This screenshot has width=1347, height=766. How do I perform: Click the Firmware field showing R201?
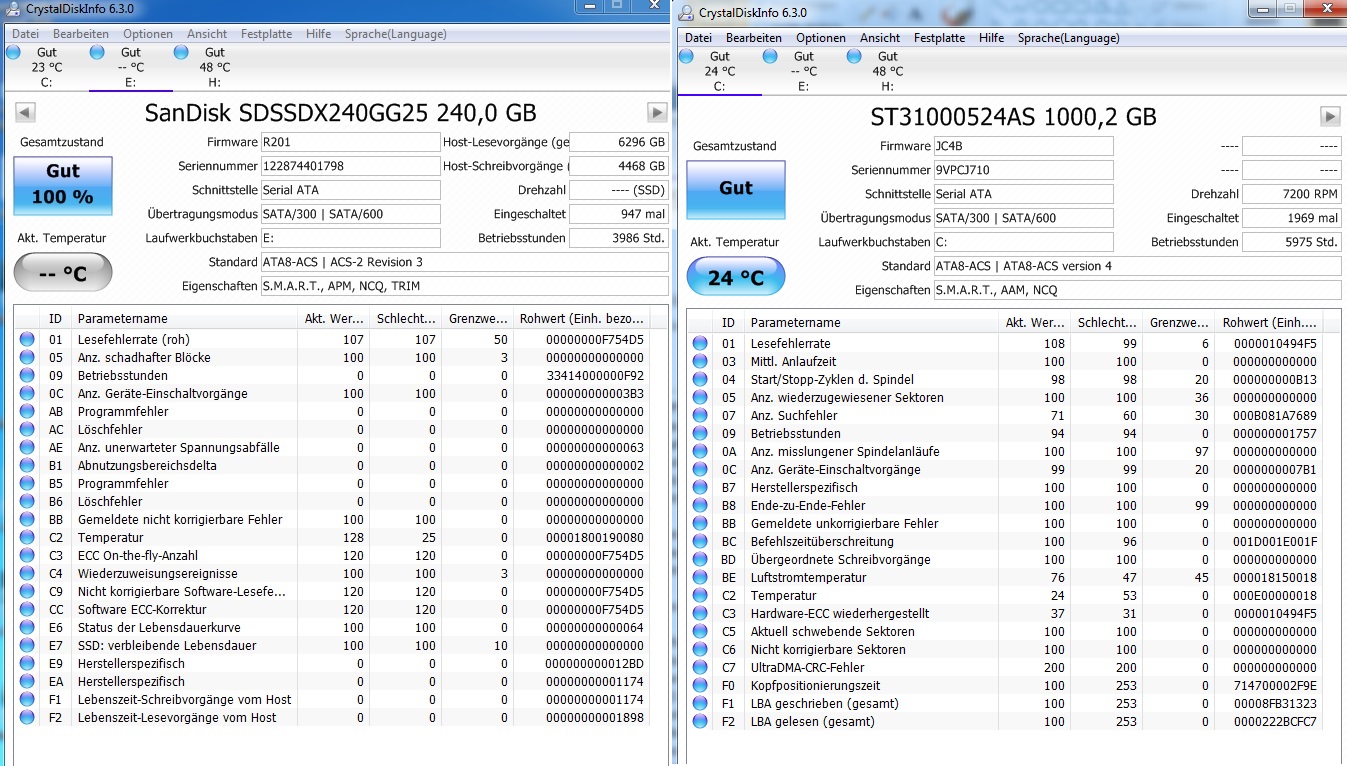pos(350,142)
